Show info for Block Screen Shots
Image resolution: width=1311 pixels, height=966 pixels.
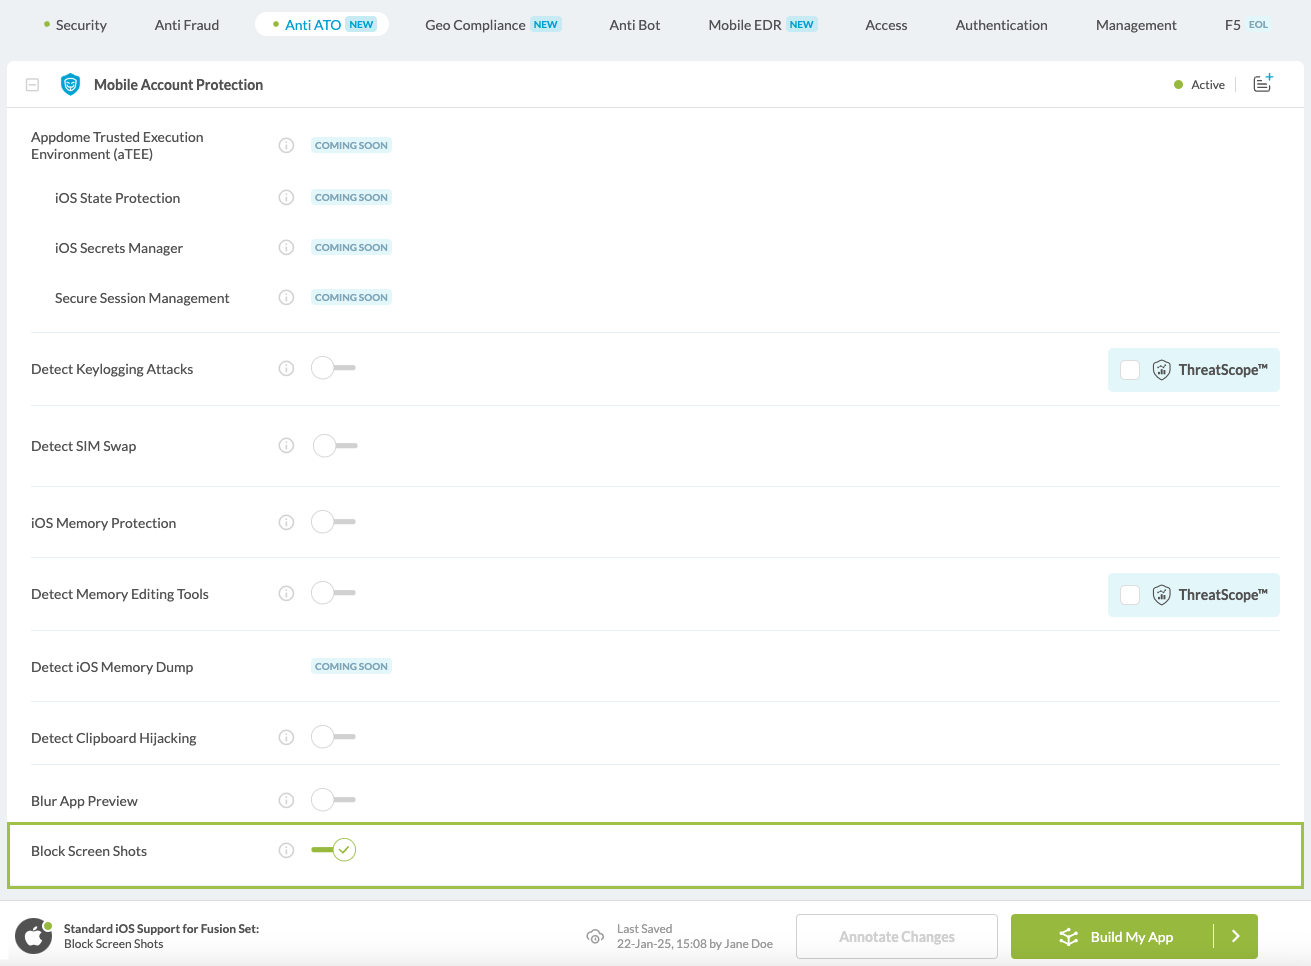[286, 851]
